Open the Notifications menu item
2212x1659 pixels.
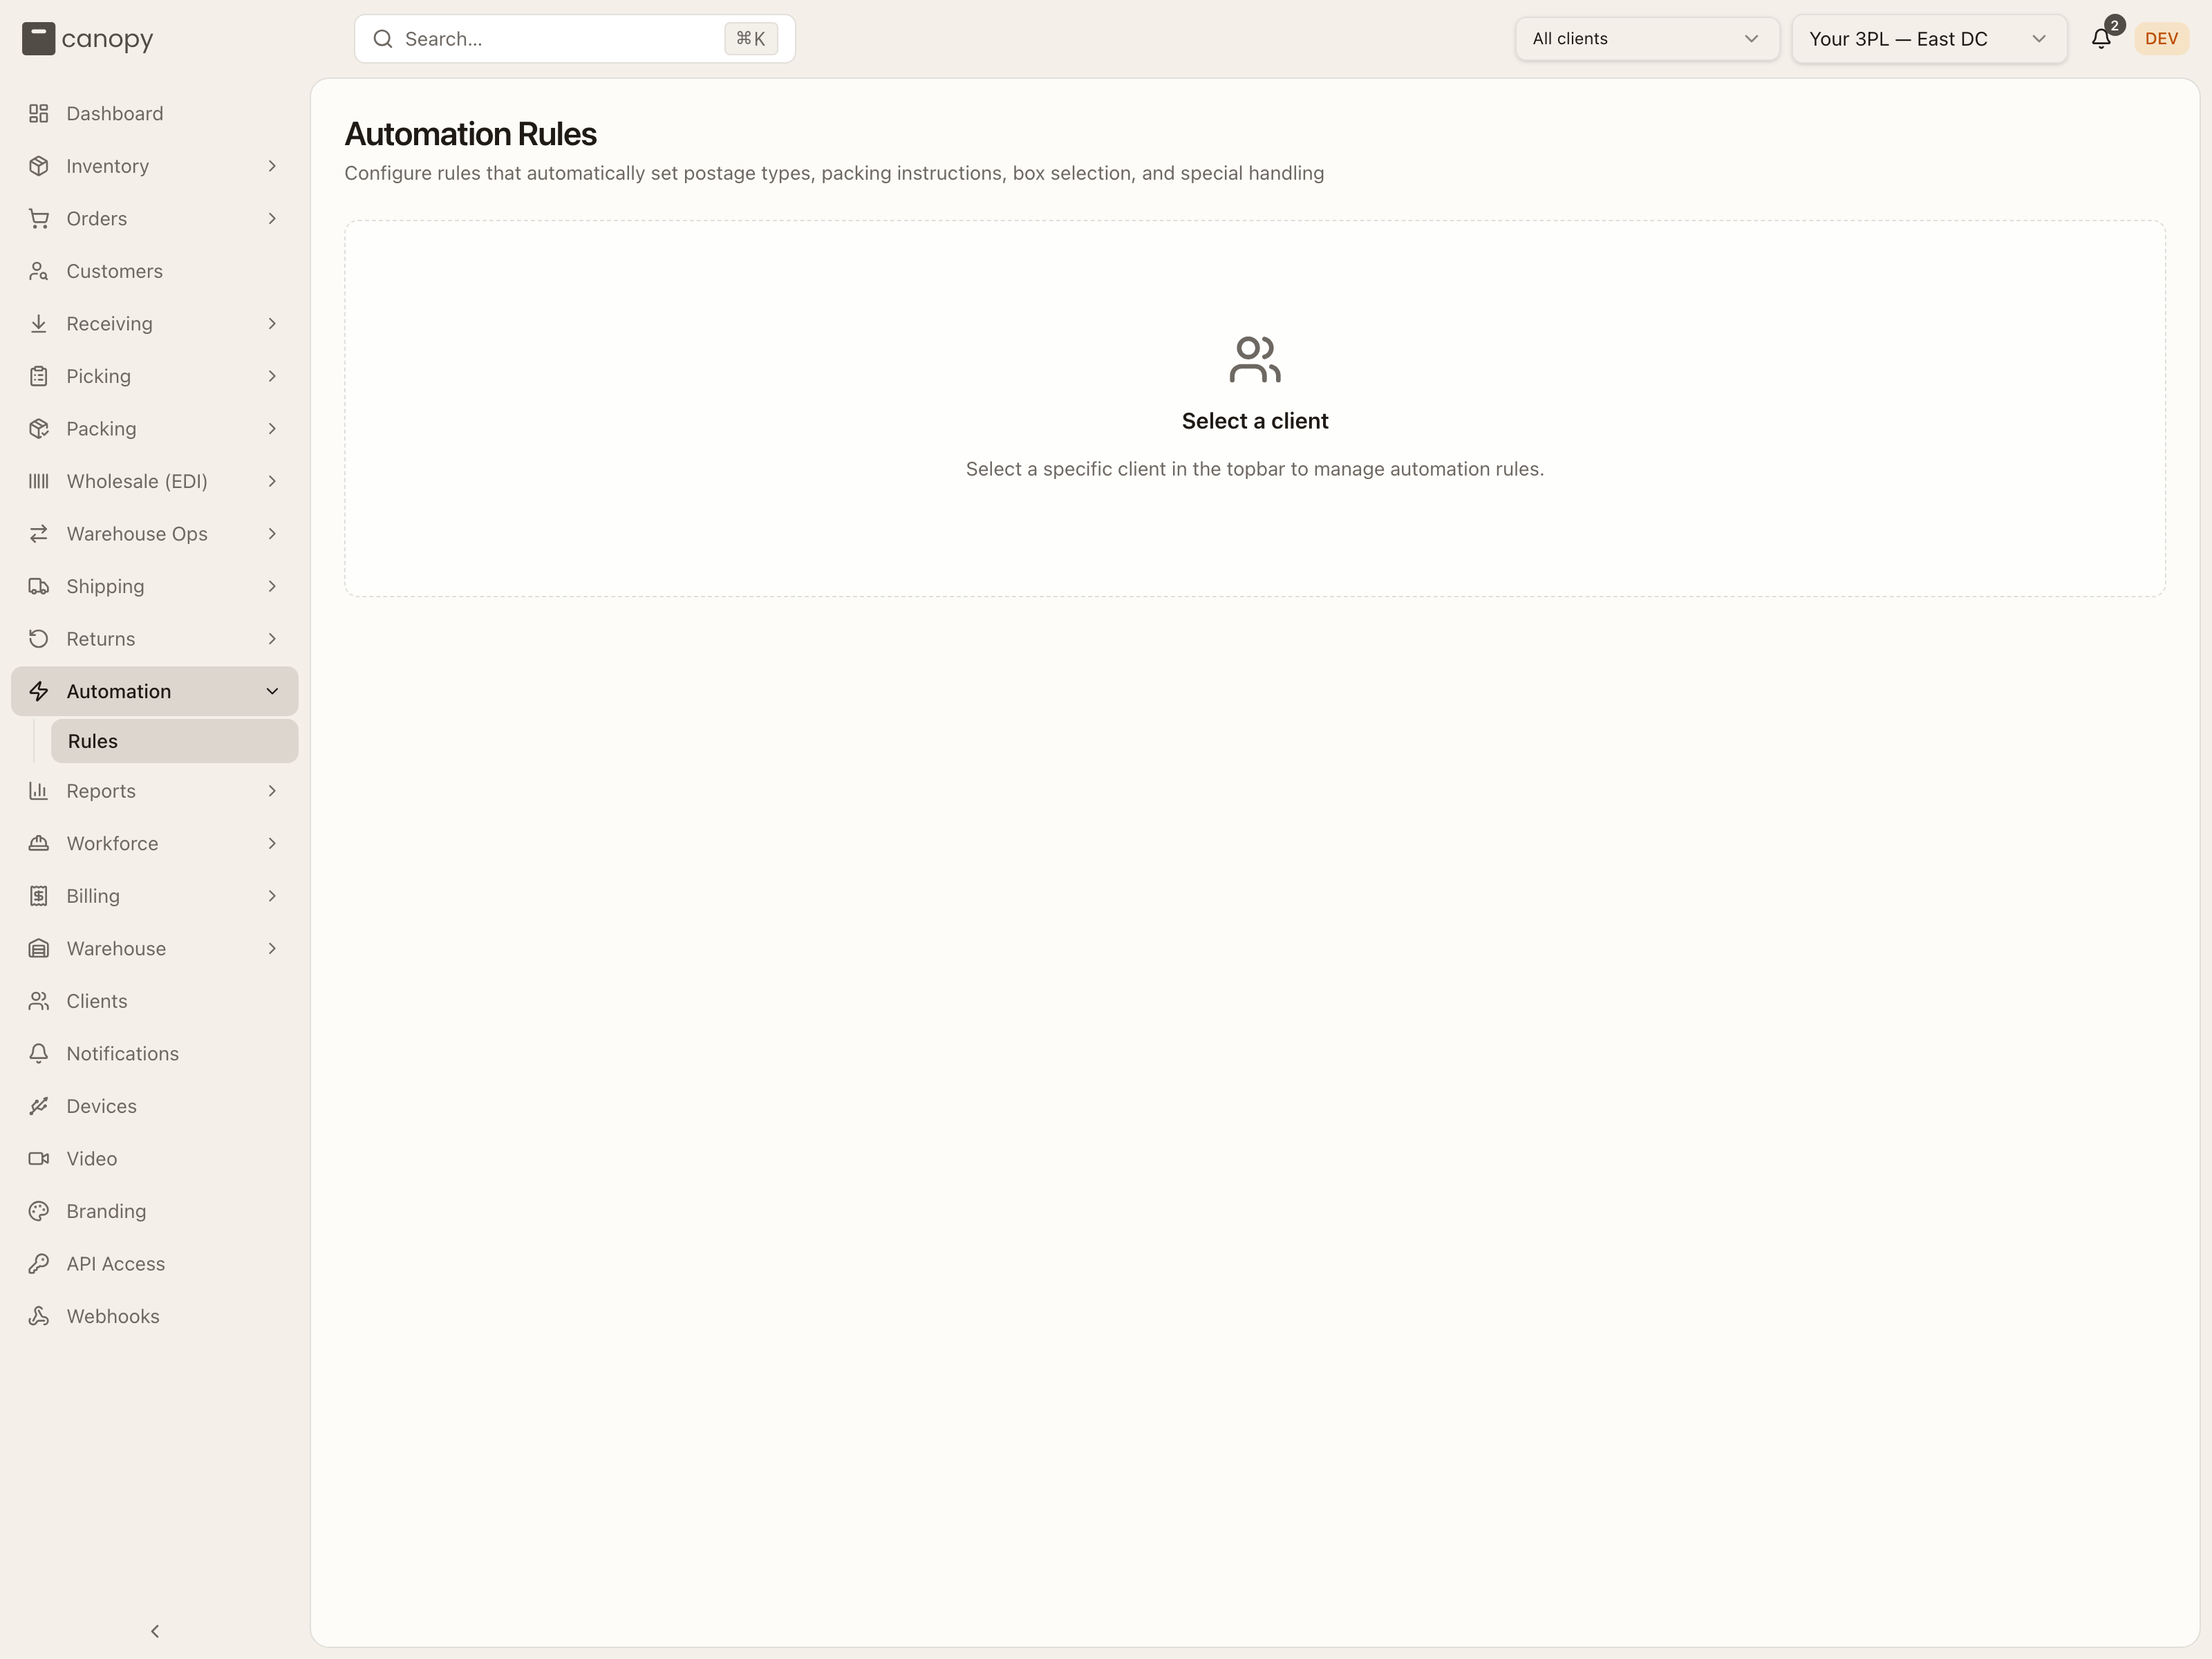tap(155, 1053)
